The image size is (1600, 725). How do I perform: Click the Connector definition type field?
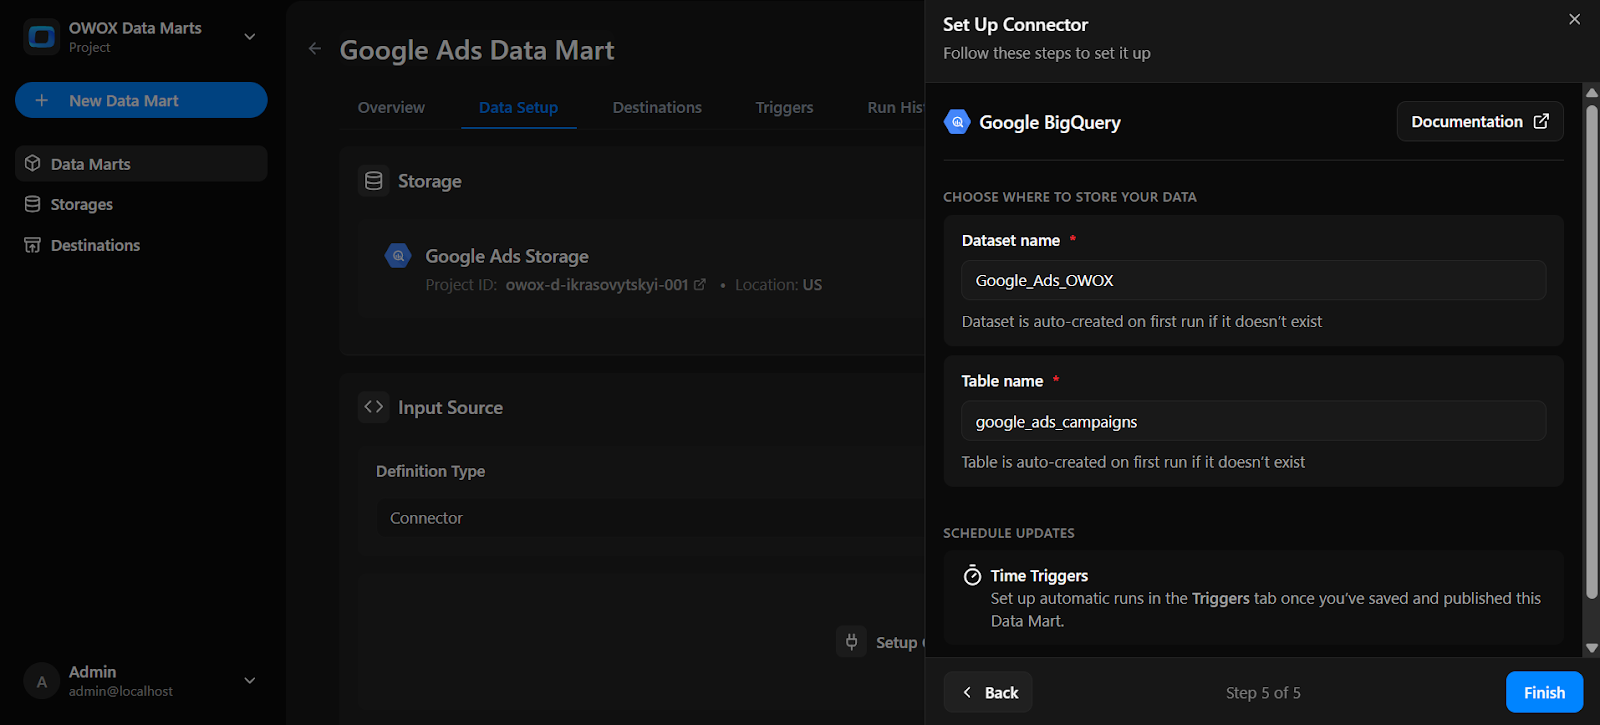[x=650, y=518]
